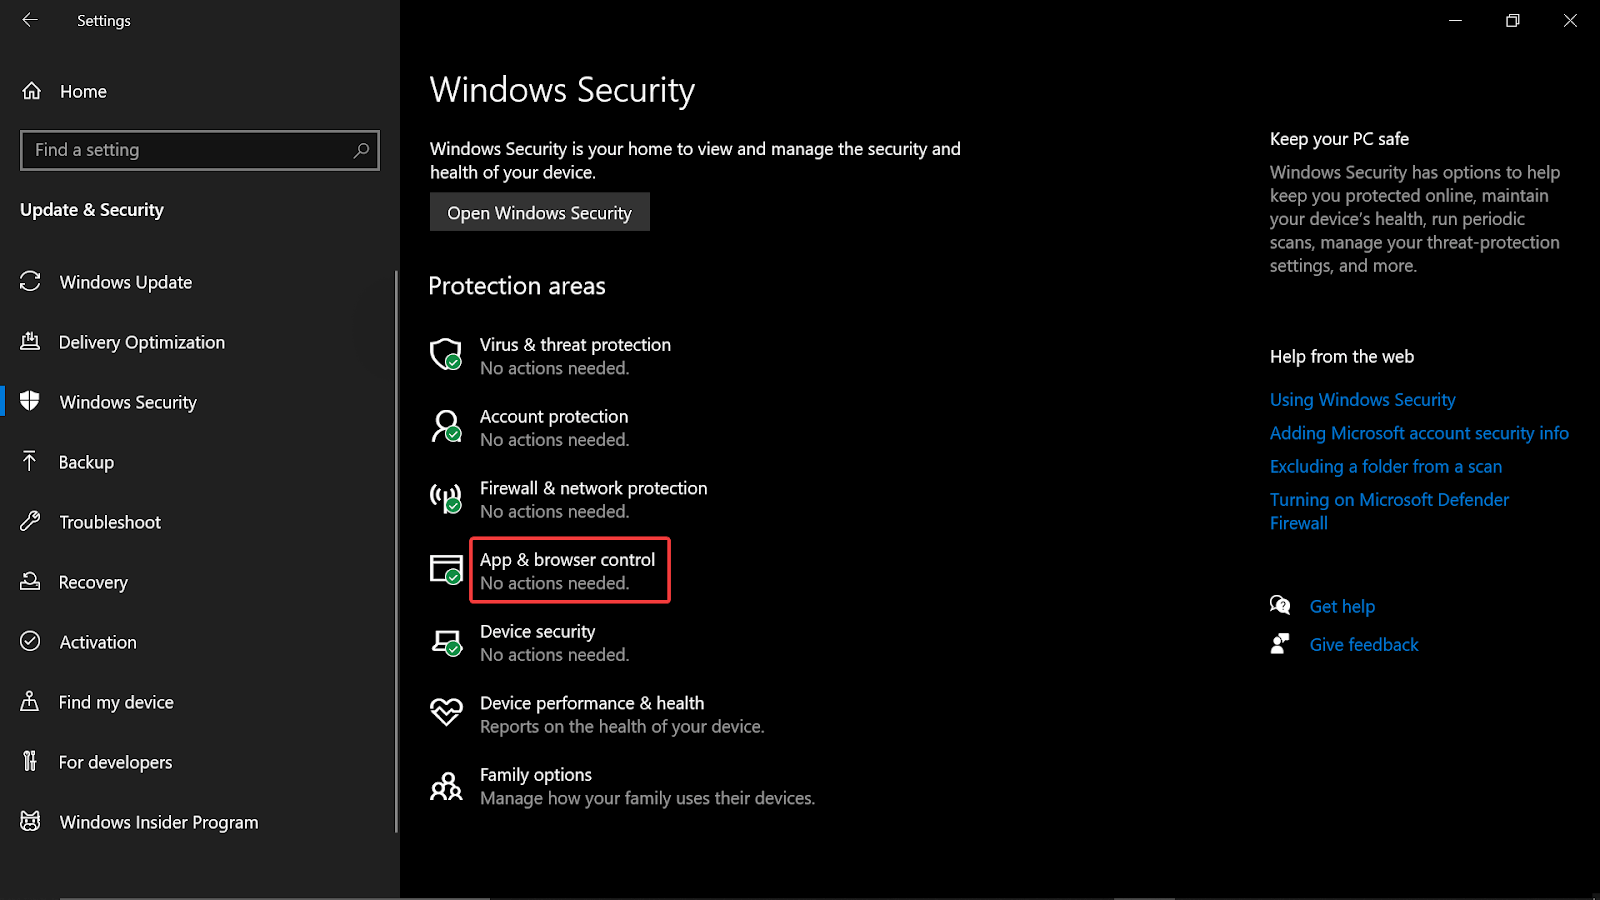Click the Excluding a folder from a scan link

(1386, 466)
